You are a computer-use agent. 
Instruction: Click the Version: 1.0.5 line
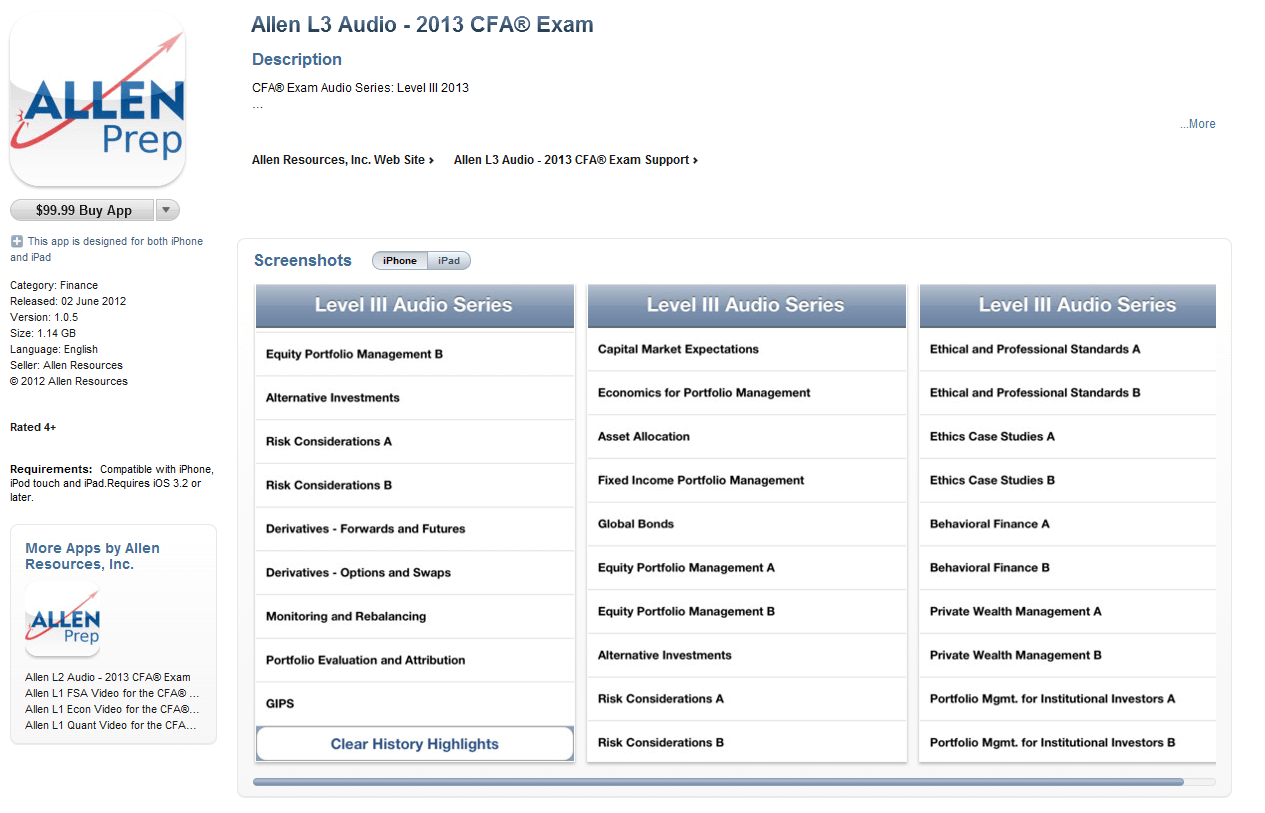click(44, 317)
